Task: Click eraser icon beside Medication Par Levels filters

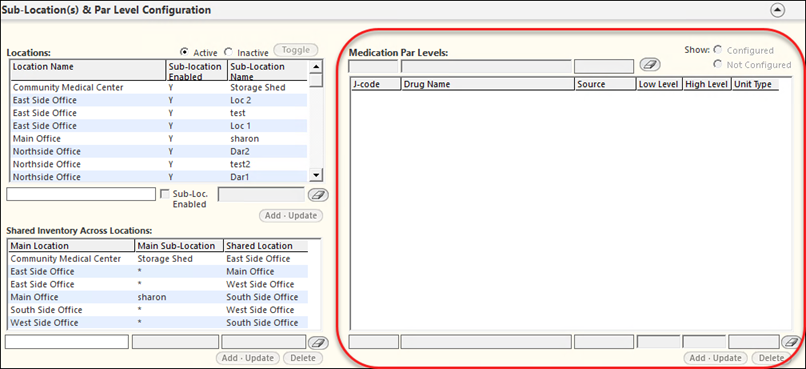Action: click(x=650, y=65)
